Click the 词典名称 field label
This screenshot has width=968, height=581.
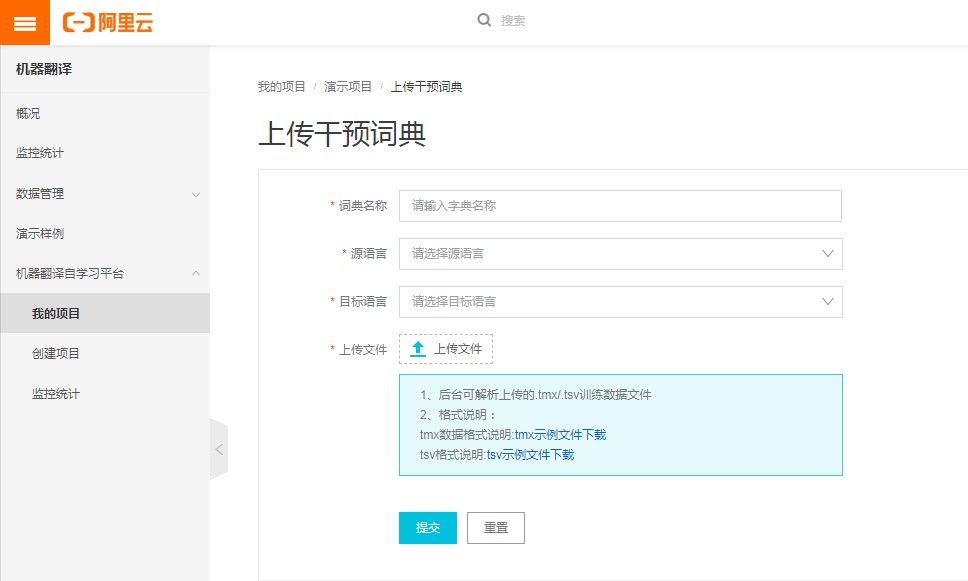click(363, 206)
